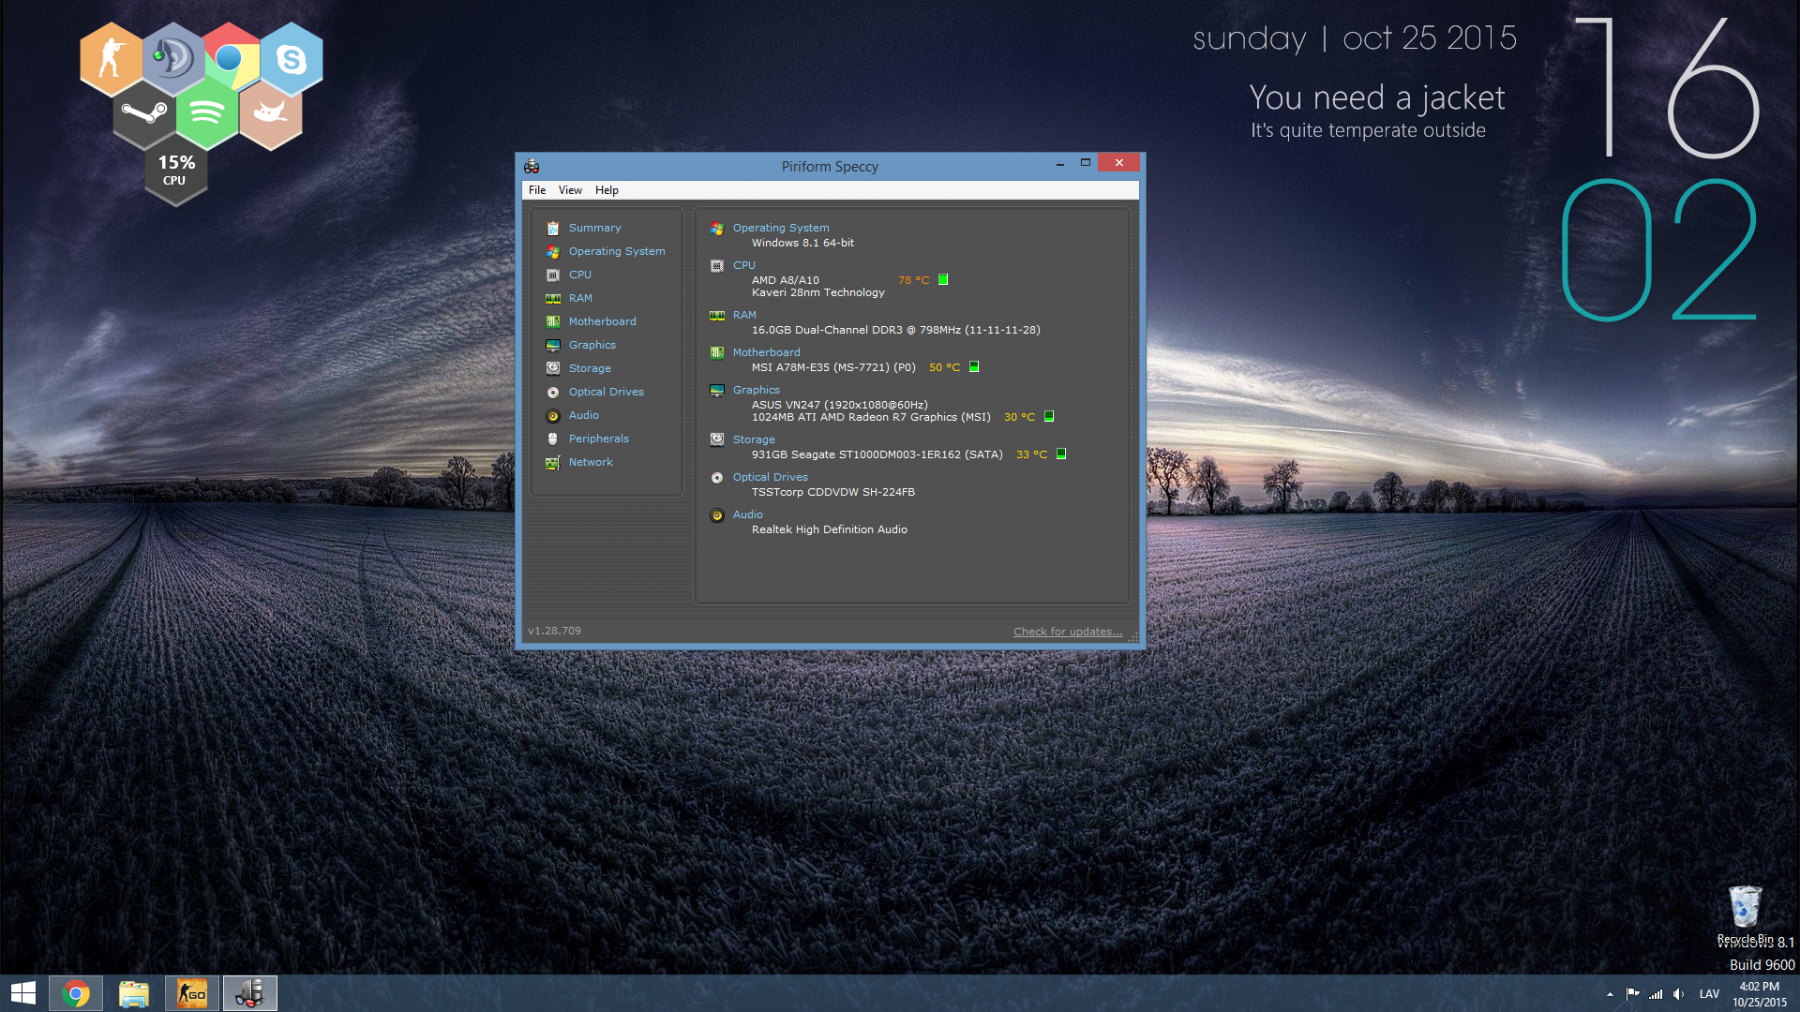Screen dimensions: 1800x1012
Task: Open the Help menu
Action: coord(607,190)
